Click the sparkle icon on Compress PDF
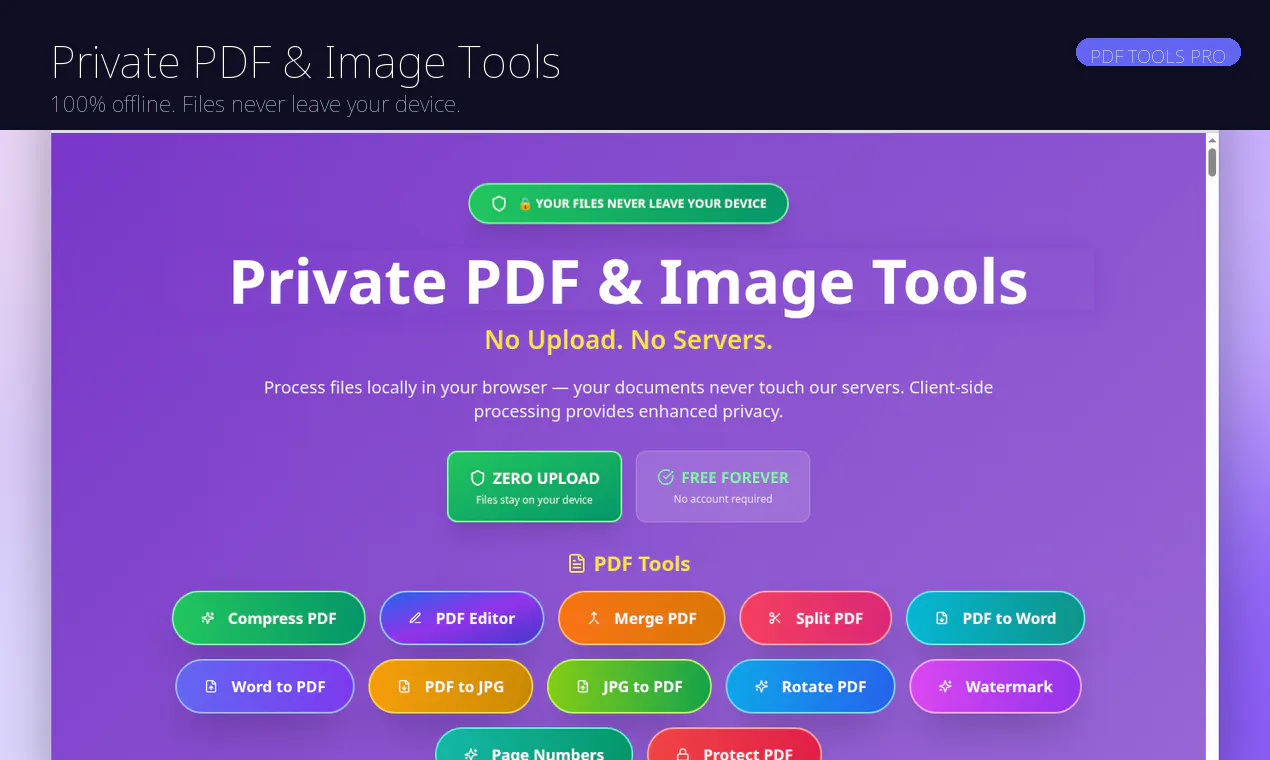Viewport: 1270px width, 760px height. pyautogui.click(x=208, y=618)
